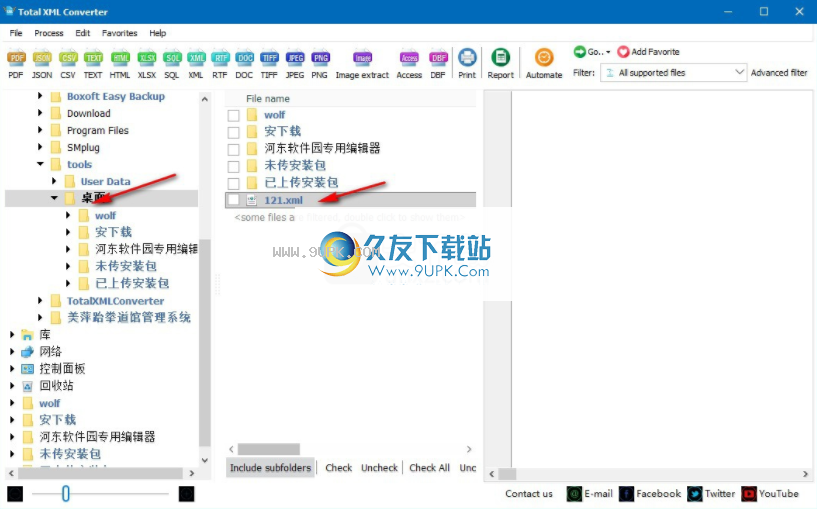Expand the Download folder node
817x509 pixels.
[40, 113]
